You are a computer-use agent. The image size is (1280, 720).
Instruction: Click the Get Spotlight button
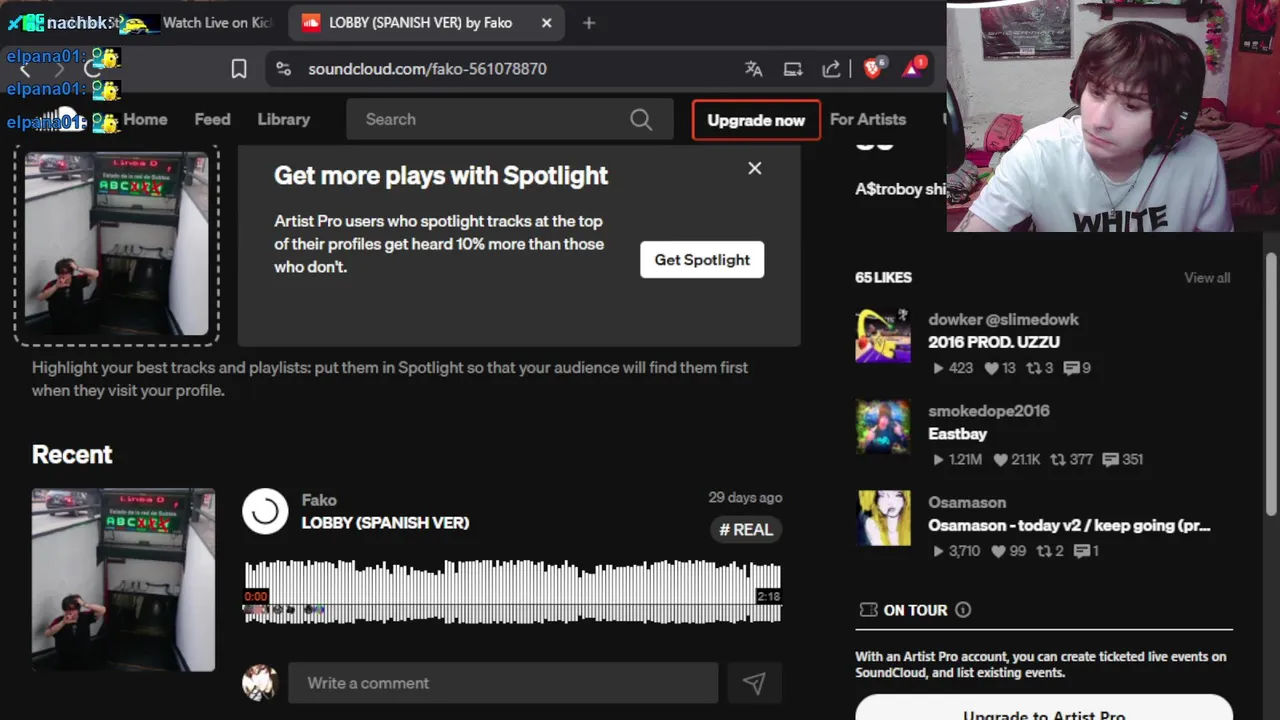[x=702, y=260]
